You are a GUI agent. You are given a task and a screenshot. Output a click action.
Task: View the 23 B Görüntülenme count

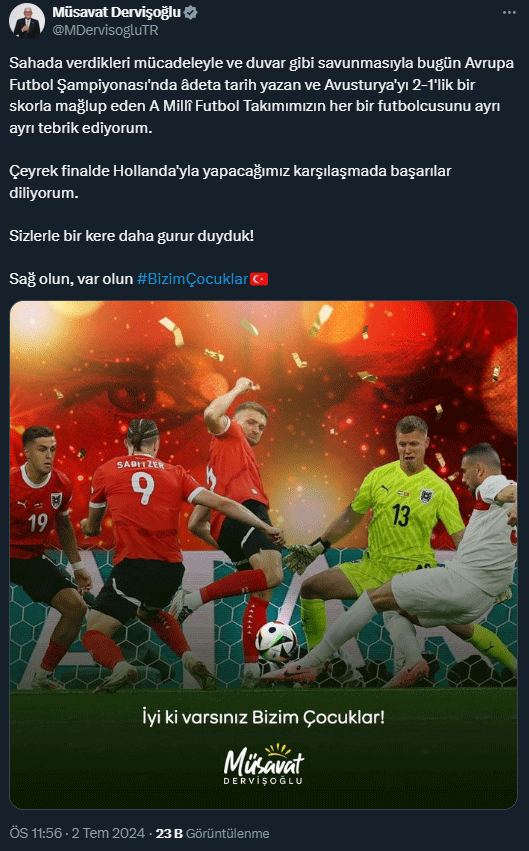tap(212, 833)
